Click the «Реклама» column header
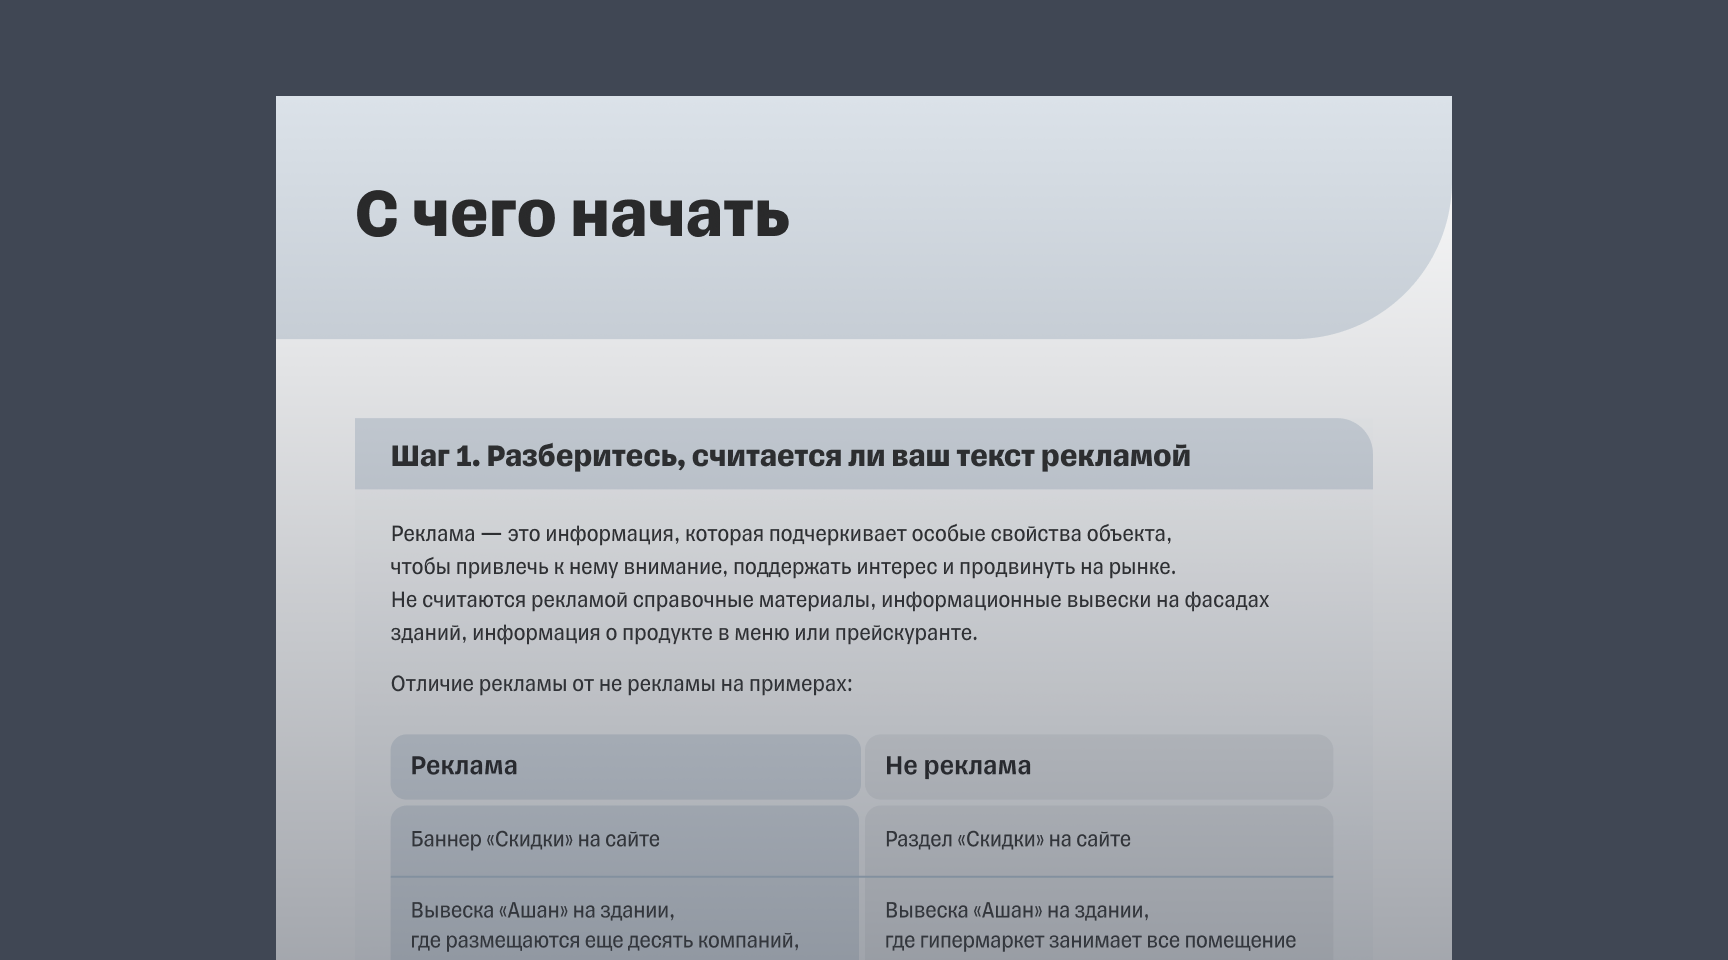 tap(463, 766)
